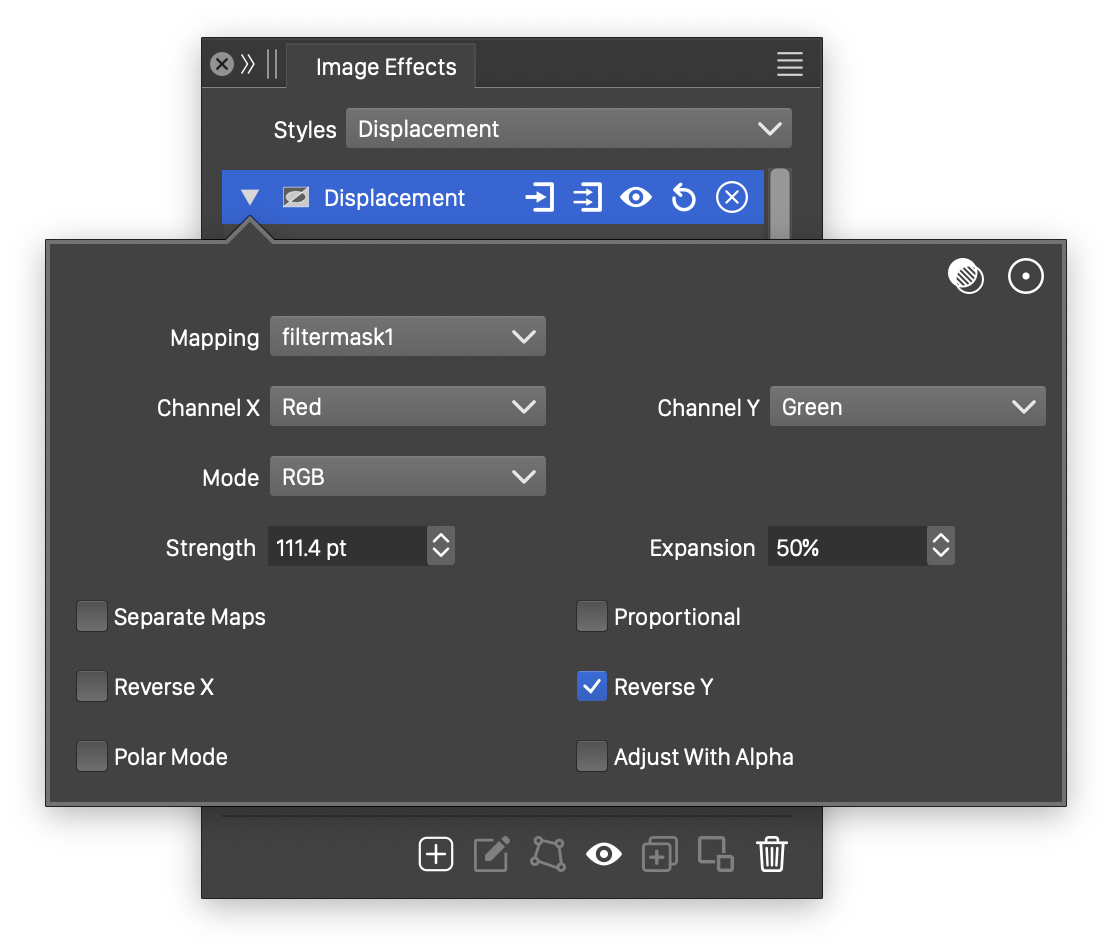Viewport: 1112px width, 952px height.
Task: Click the Strength value stepper arrows
Action: [x=441, y=547]
